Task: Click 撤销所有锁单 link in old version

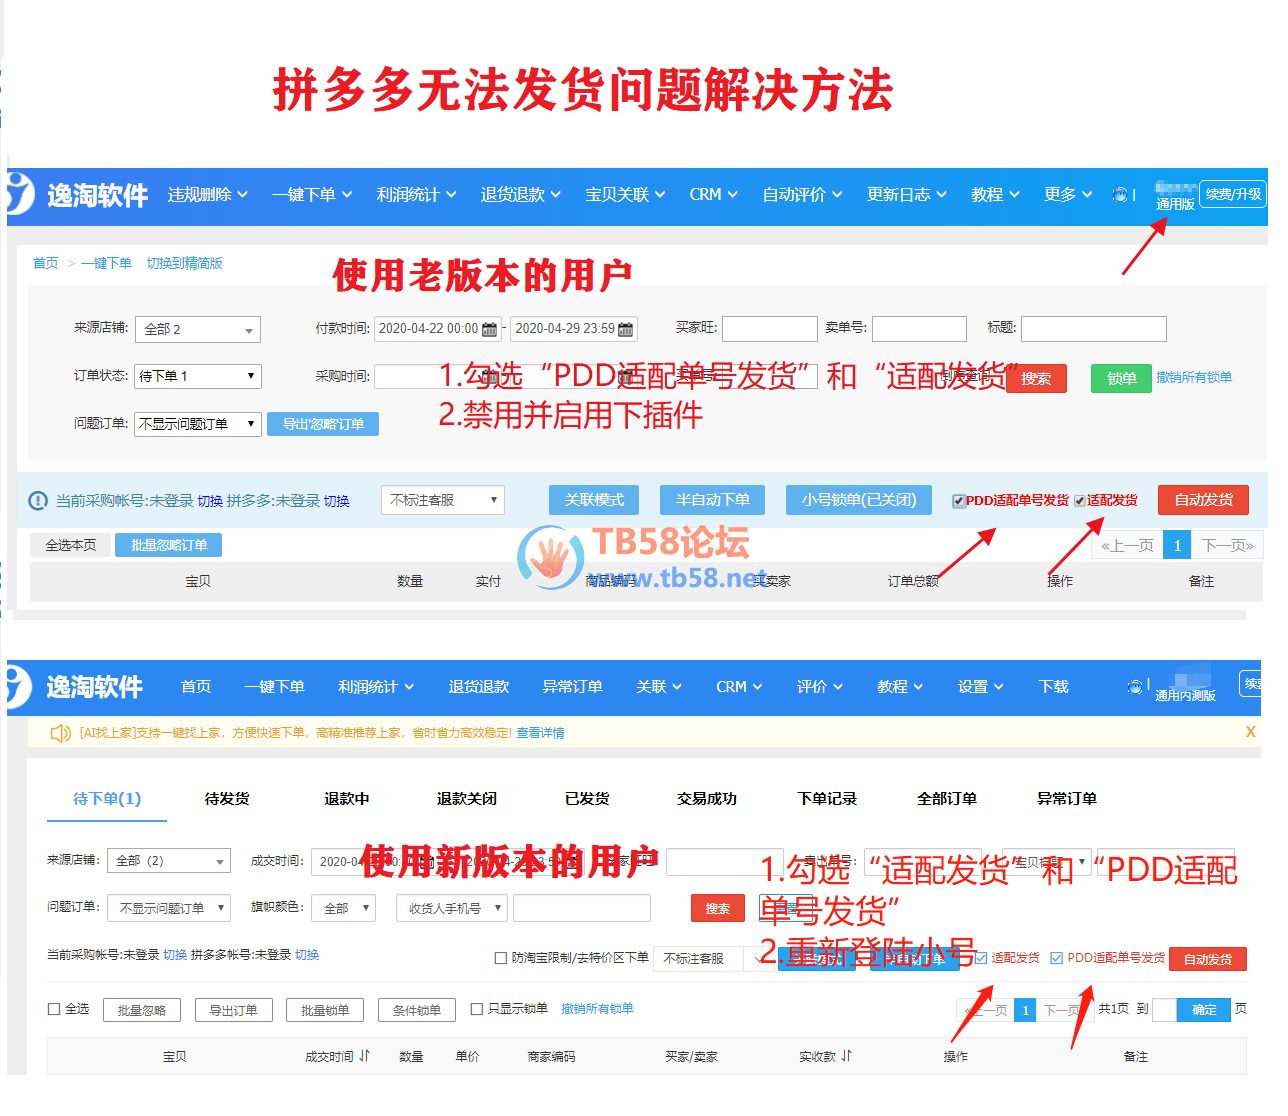Action: (x=1194, y=378)
